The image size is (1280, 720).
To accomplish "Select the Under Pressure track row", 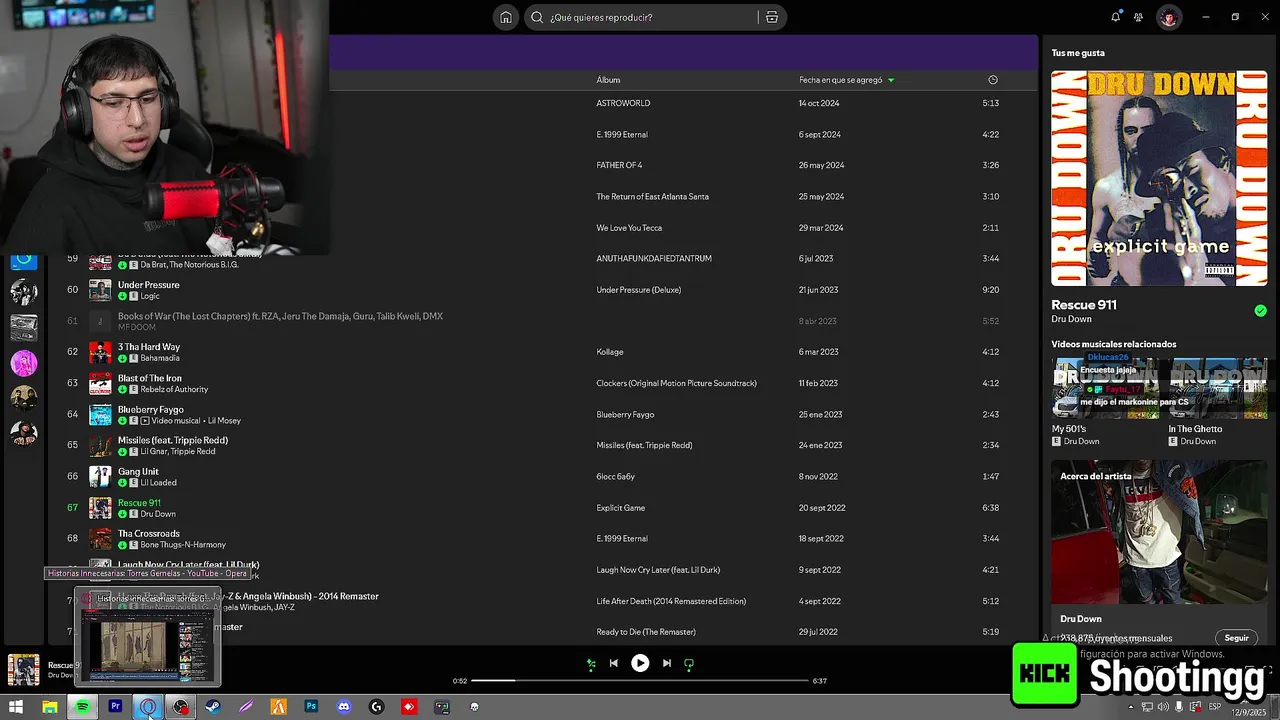I will tap(540, 290).
